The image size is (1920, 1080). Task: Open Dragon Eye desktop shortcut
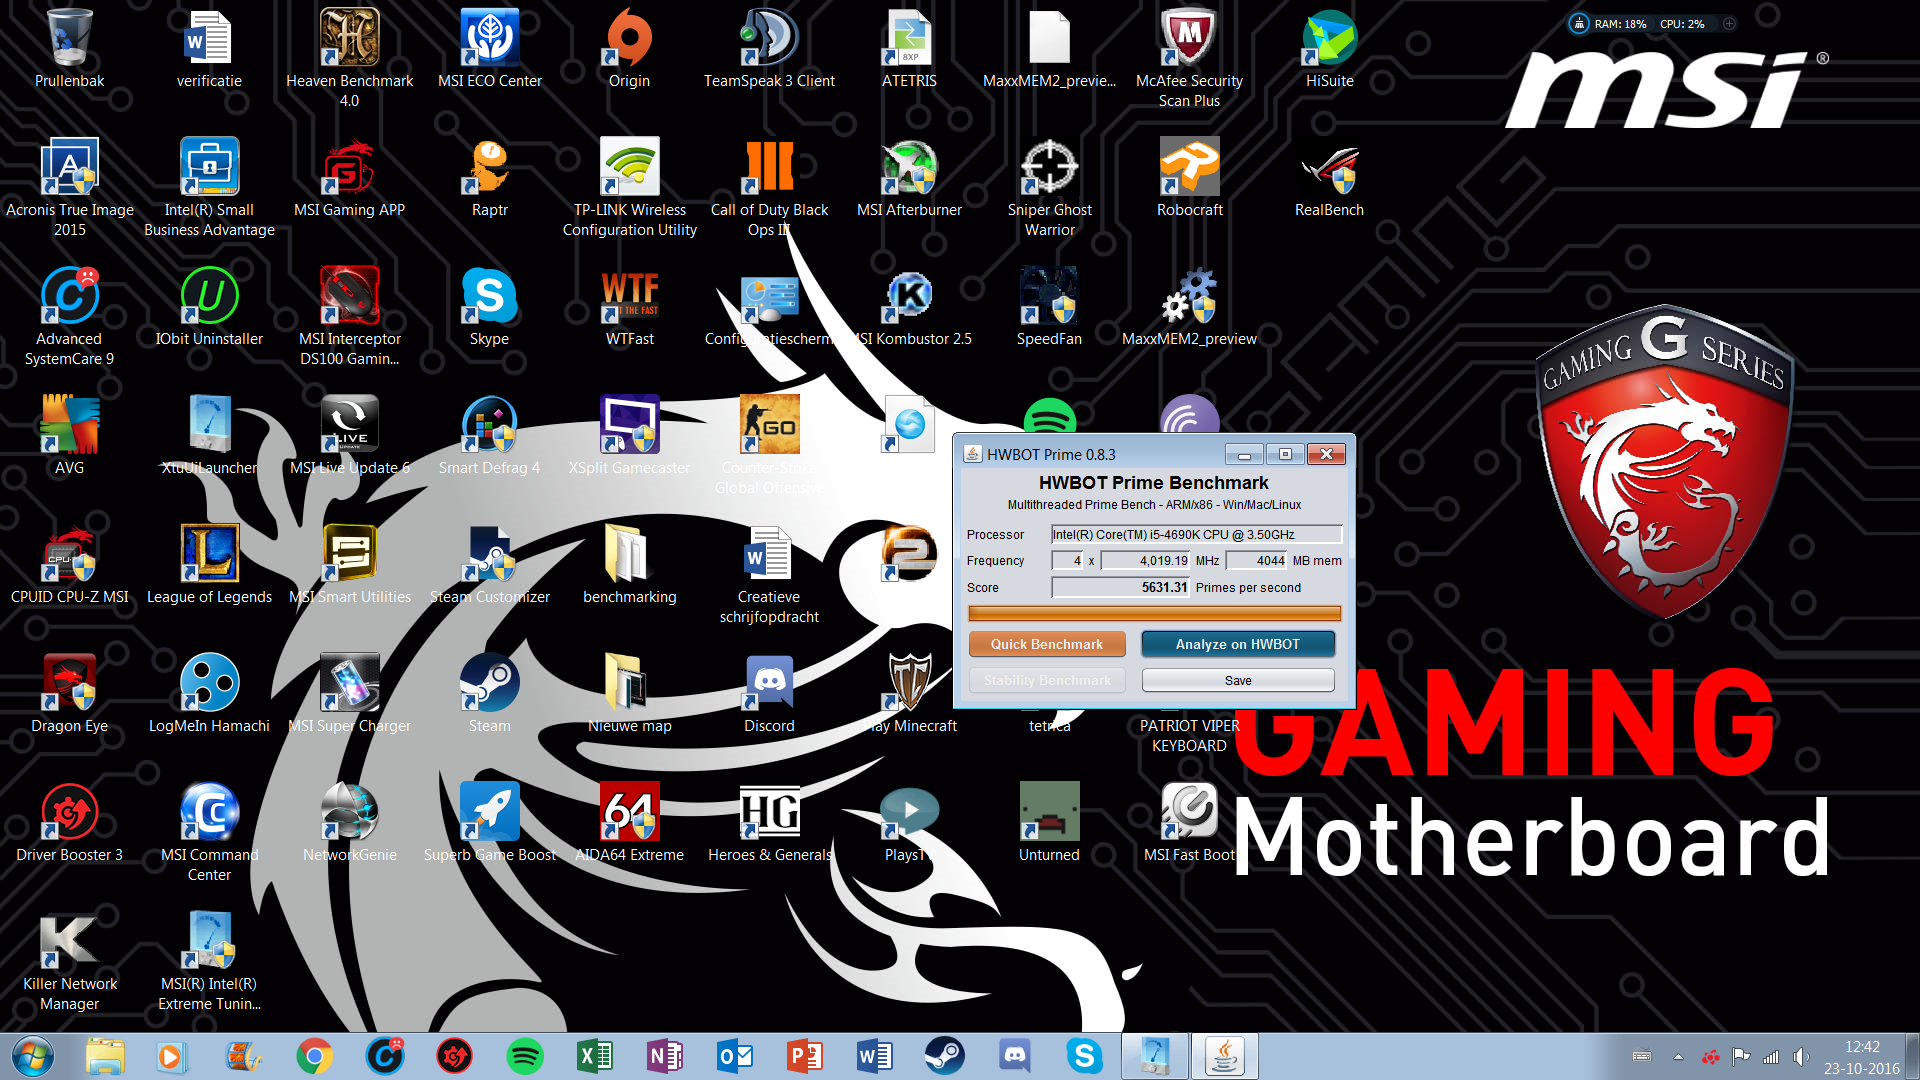point(69,693)
